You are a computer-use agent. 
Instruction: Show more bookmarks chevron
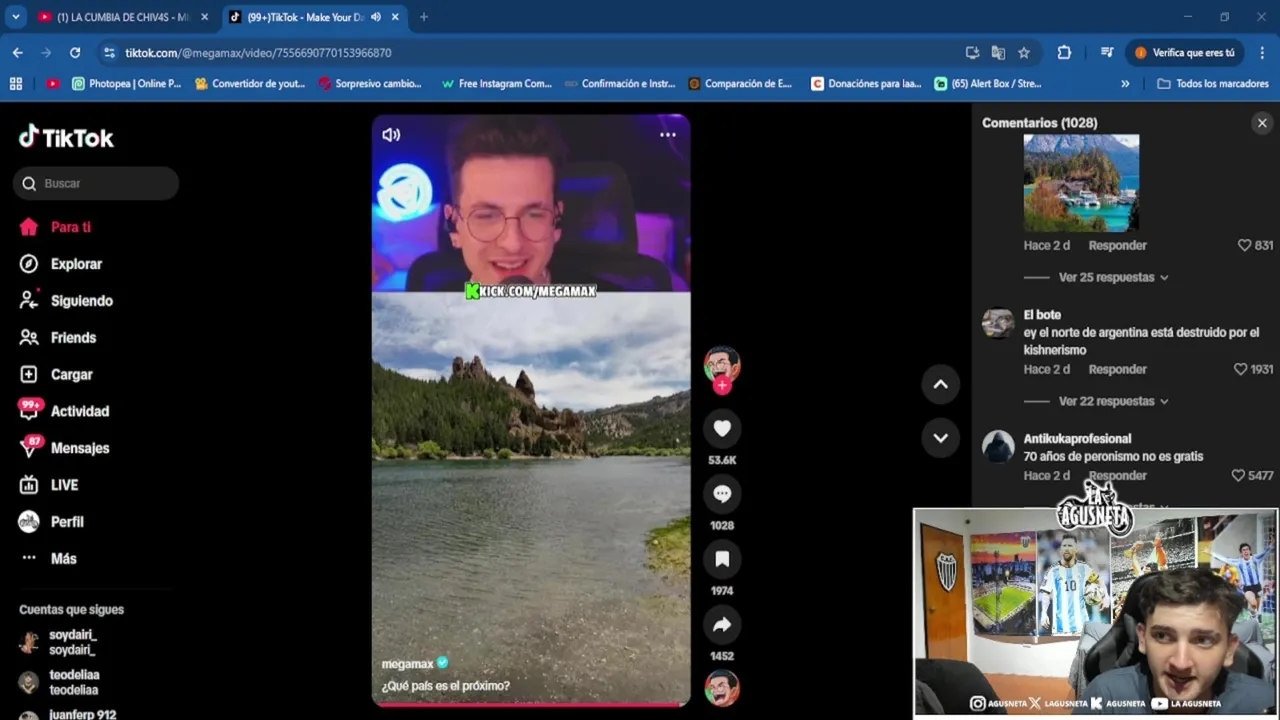click(1125, 84)
